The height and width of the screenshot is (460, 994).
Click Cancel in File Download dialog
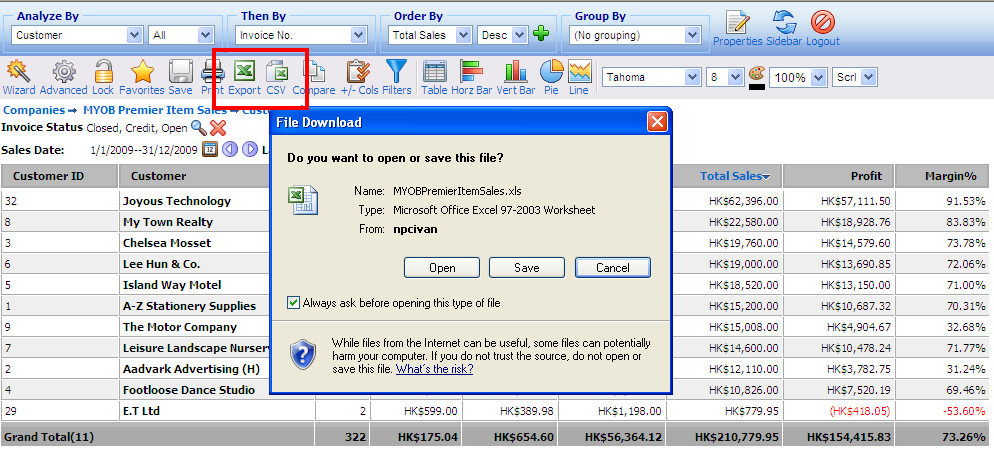pyautogui.click(x=613, y=267)
